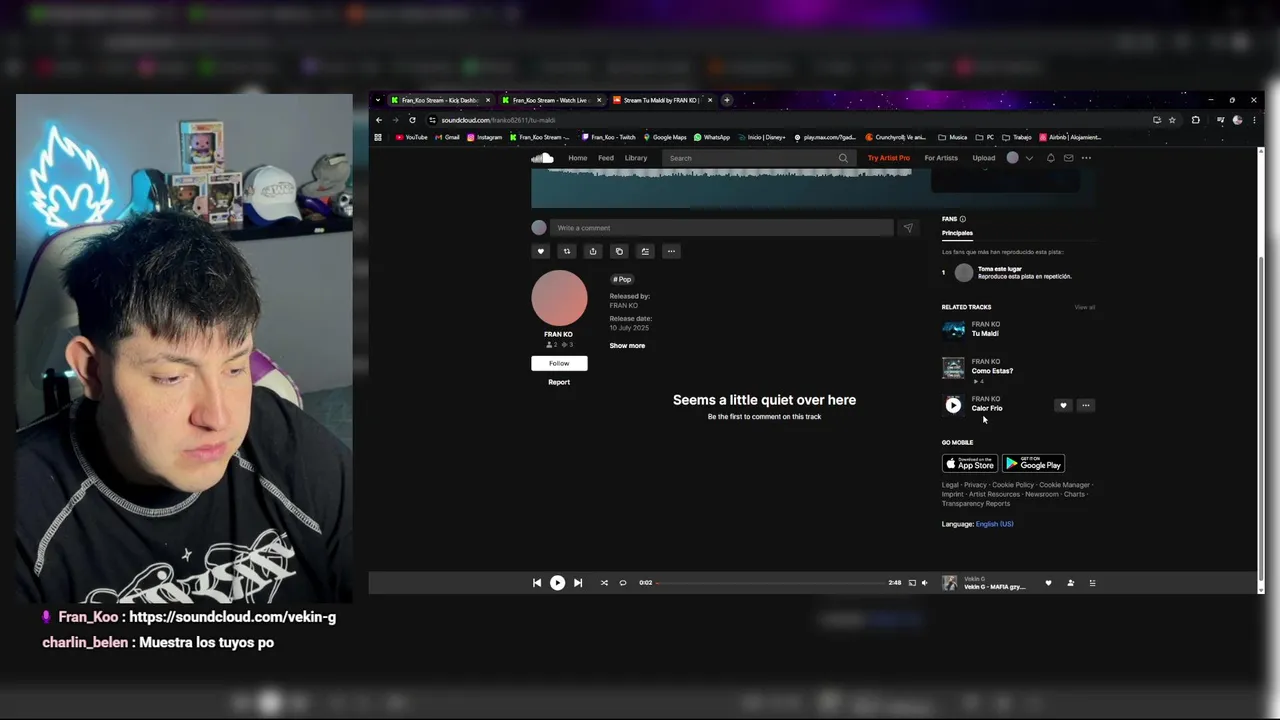Screen dimensions: 1280x720
Task: Click the SoundCloud logo
Action: coord(542,158)
